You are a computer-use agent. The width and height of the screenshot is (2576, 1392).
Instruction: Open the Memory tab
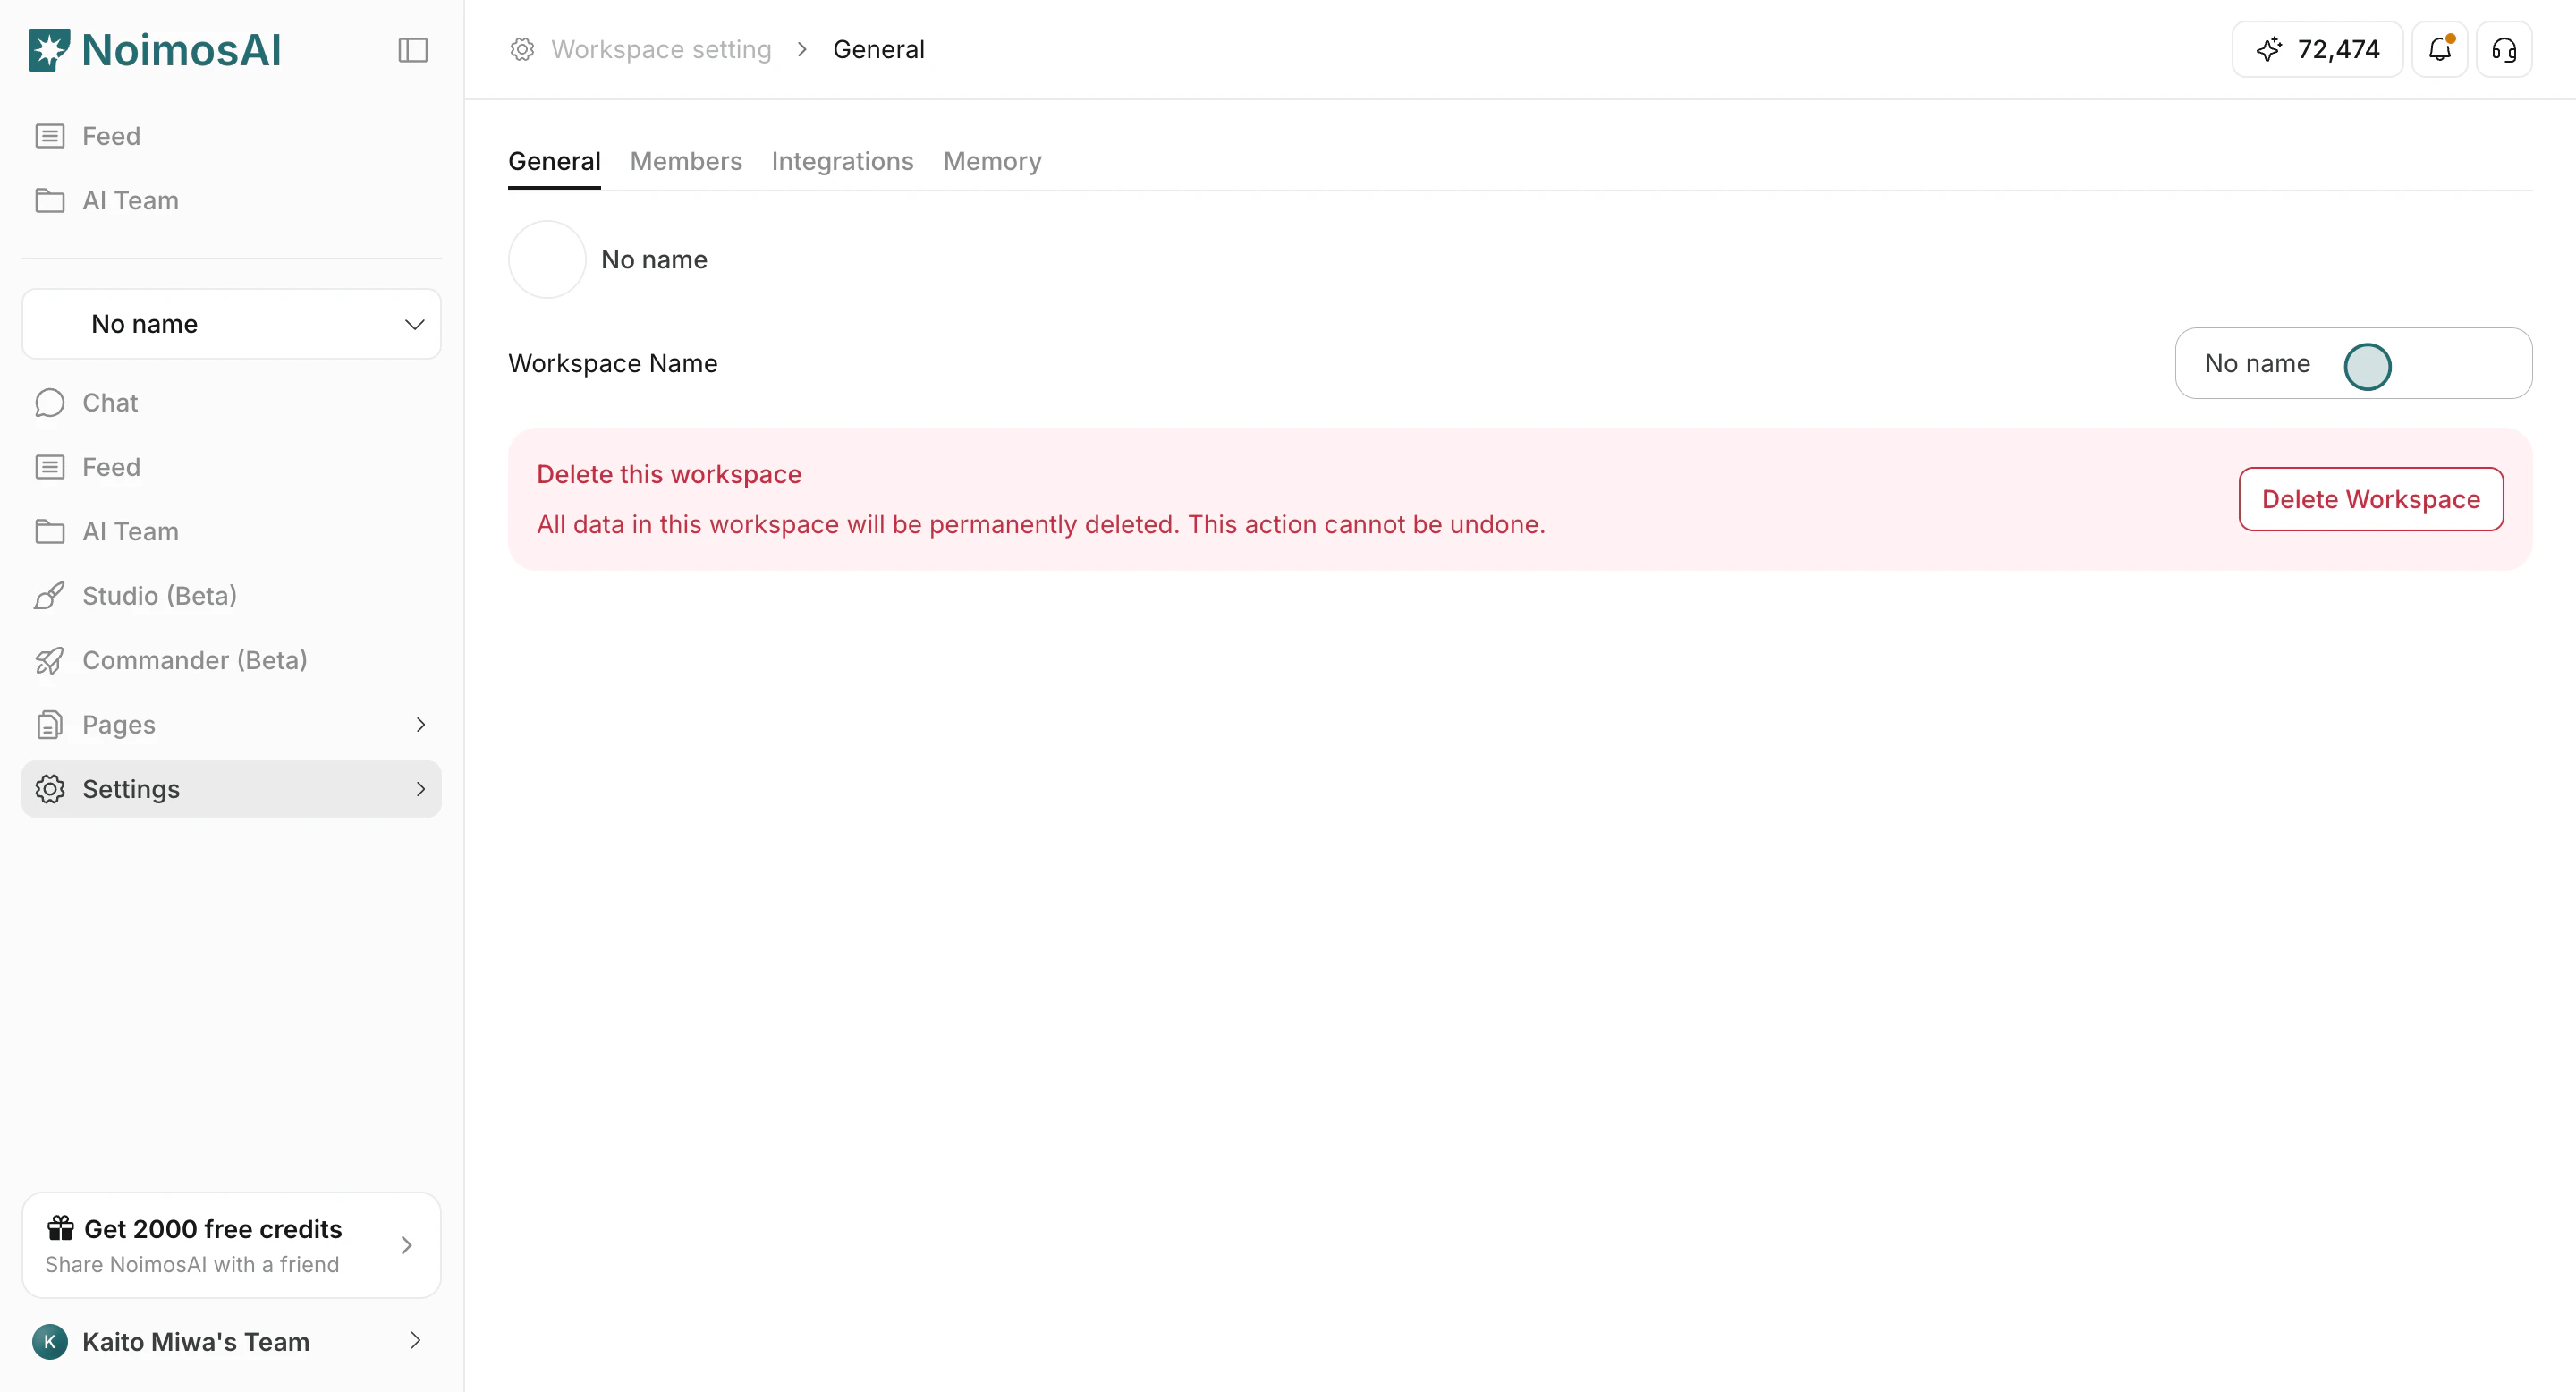click(992, 161)
